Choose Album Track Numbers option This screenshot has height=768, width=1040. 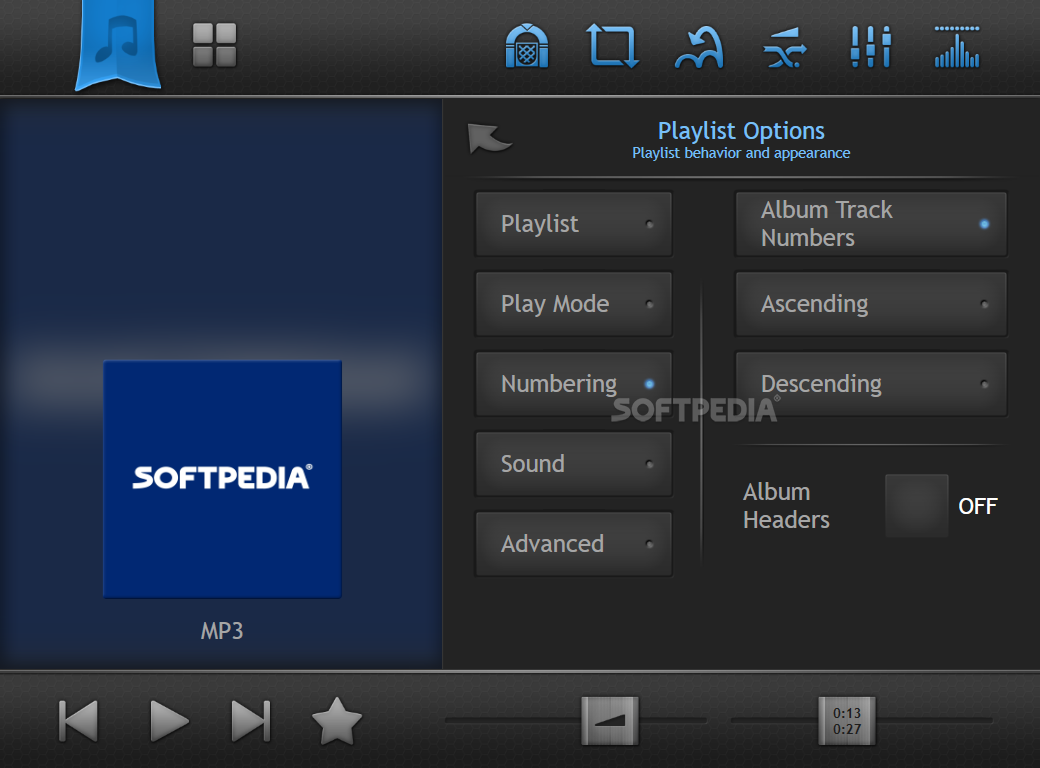(x=871, y=224)
